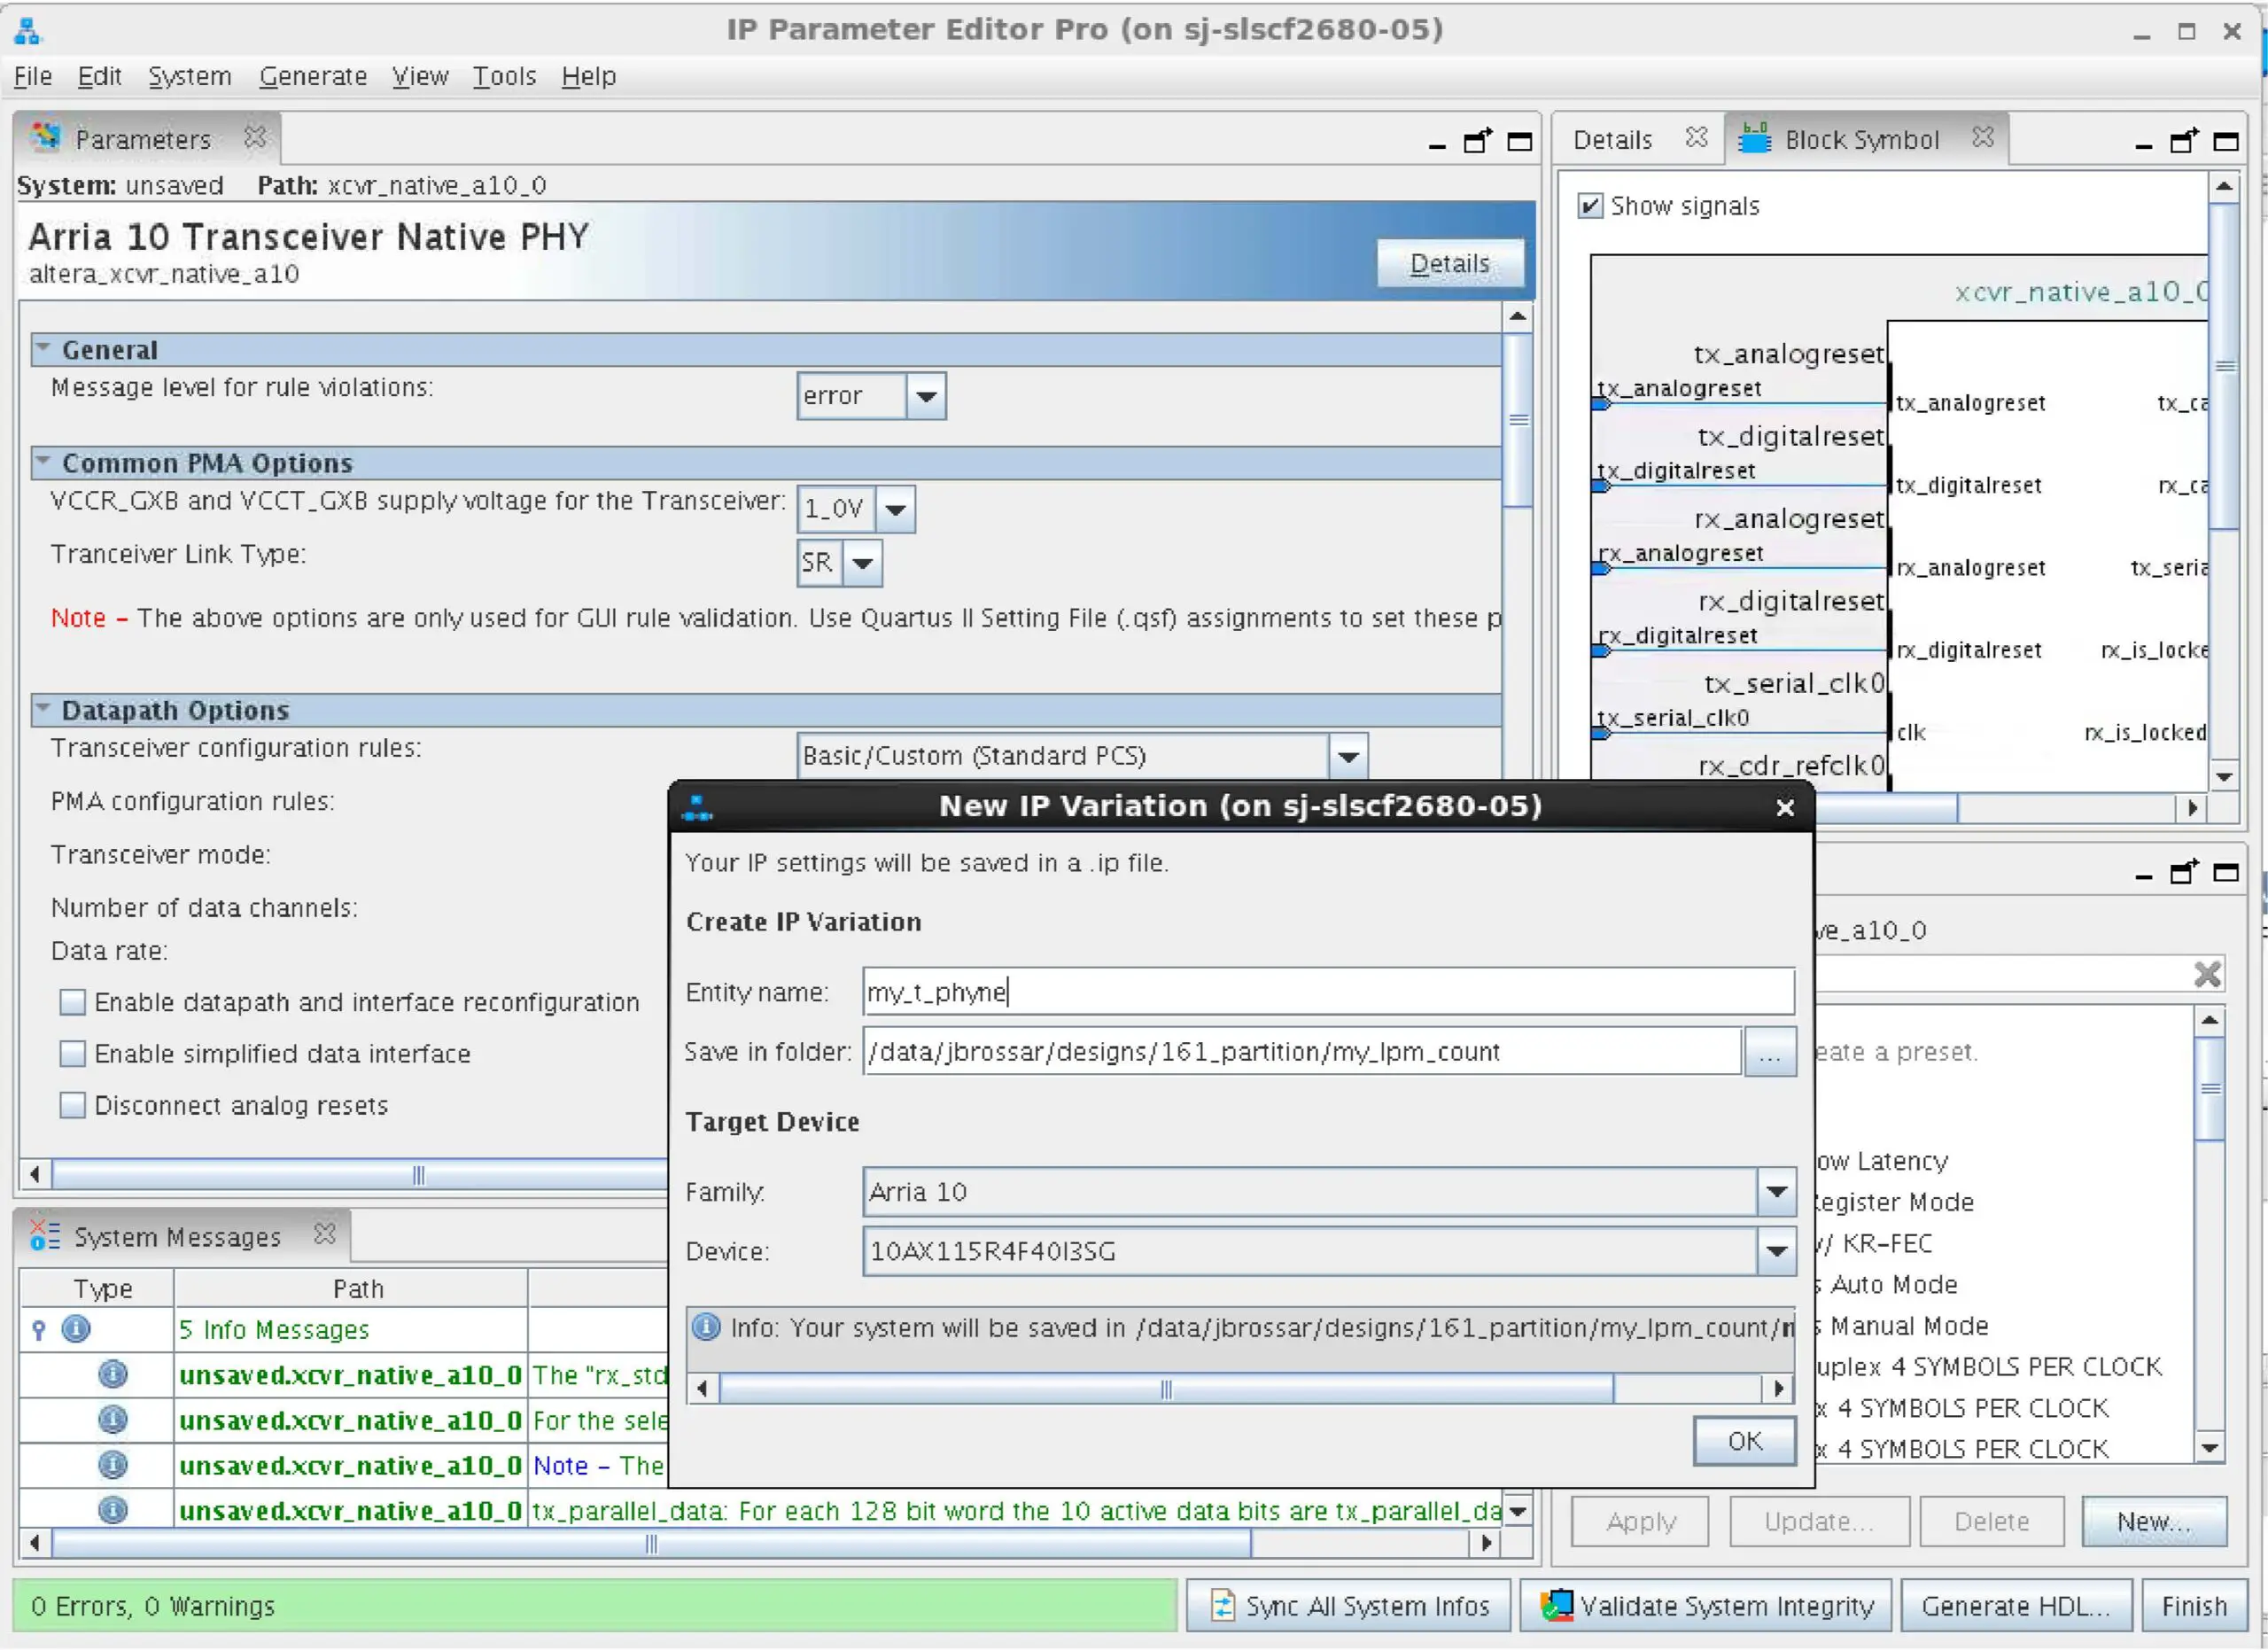The height and width of the screenshot is (1650, 2268).
Task: Click the Entity name text field
Action: [x=1327, y=992]
